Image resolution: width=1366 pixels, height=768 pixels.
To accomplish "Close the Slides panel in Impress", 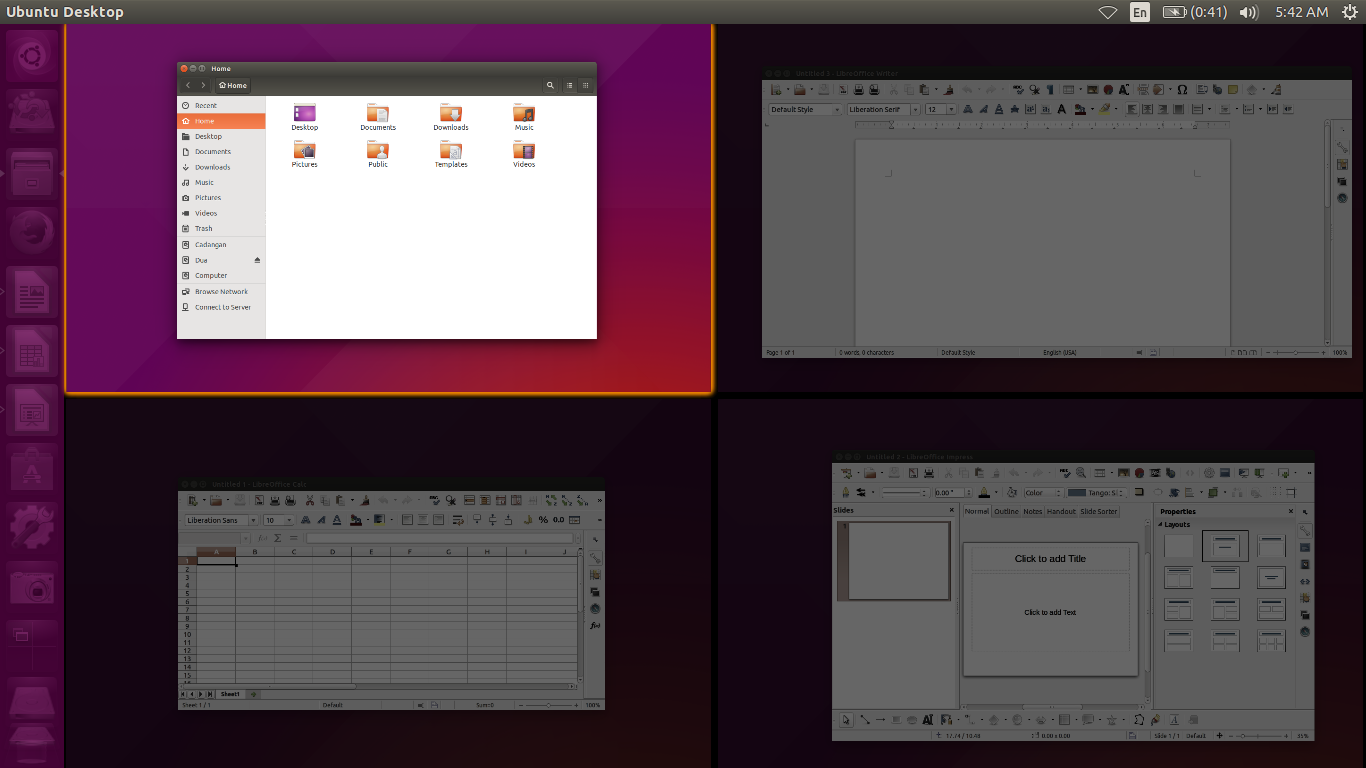I will coord(952,510).
